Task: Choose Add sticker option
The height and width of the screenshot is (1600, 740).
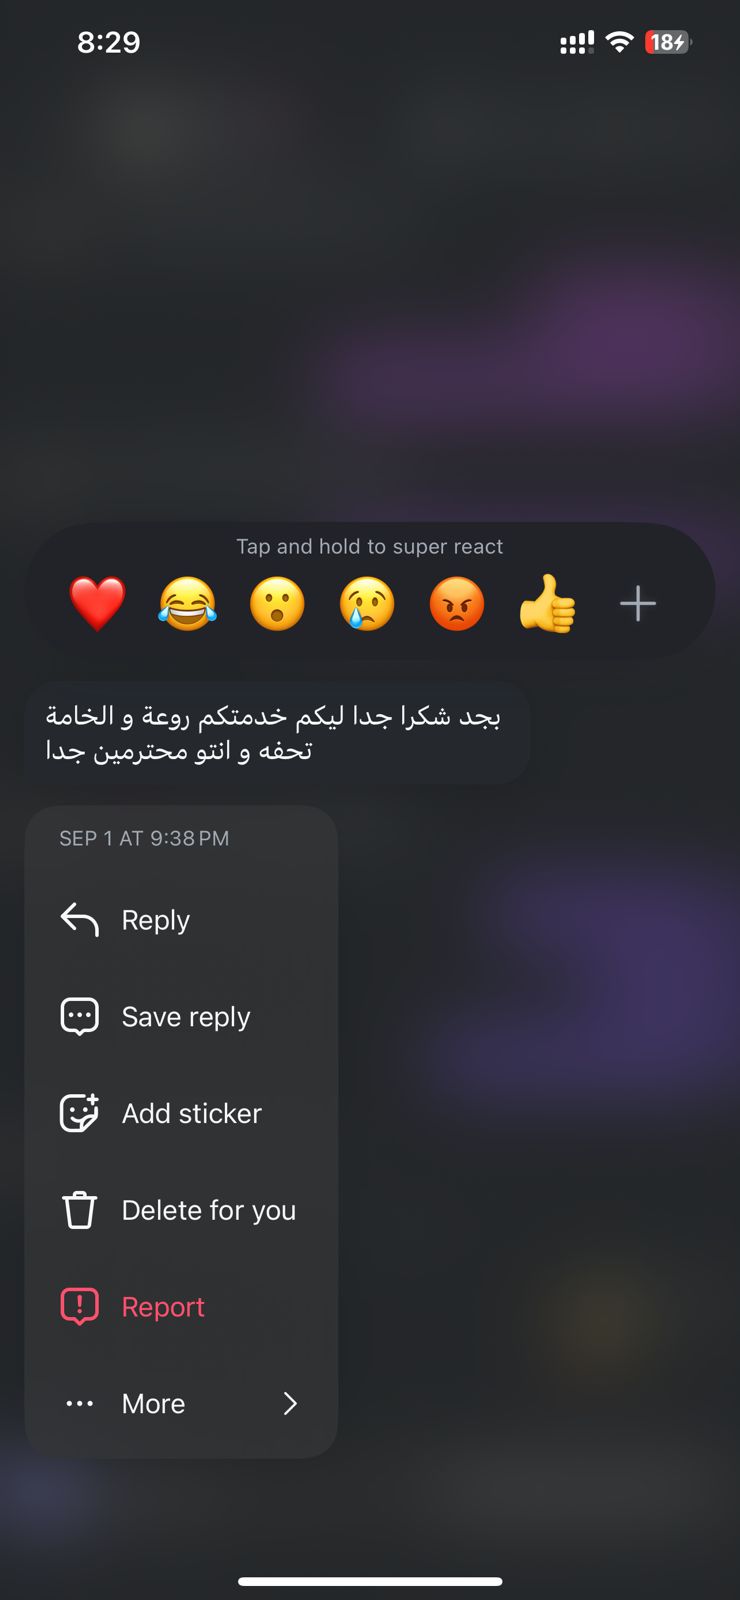Action: point(181,1113)
